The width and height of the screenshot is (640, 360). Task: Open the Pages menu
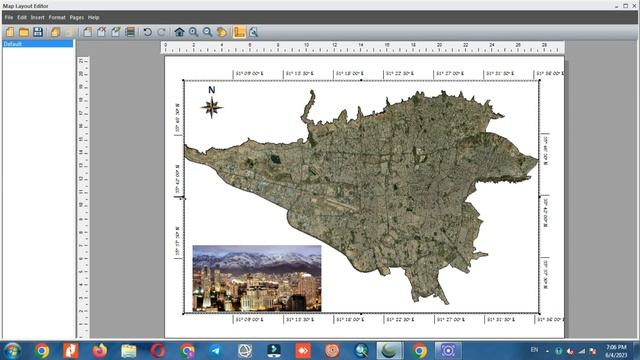click(77, 18)
